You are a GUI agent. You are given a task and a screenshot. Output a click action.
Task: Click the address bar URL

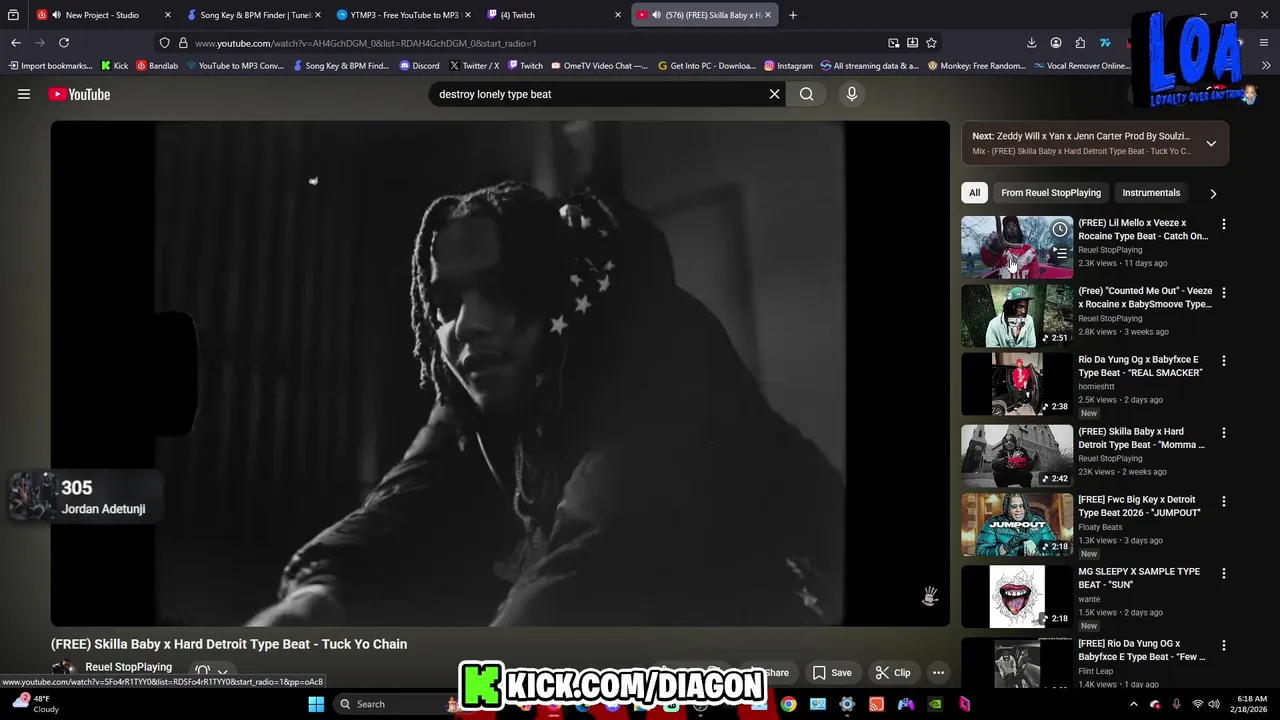(365, 43)
